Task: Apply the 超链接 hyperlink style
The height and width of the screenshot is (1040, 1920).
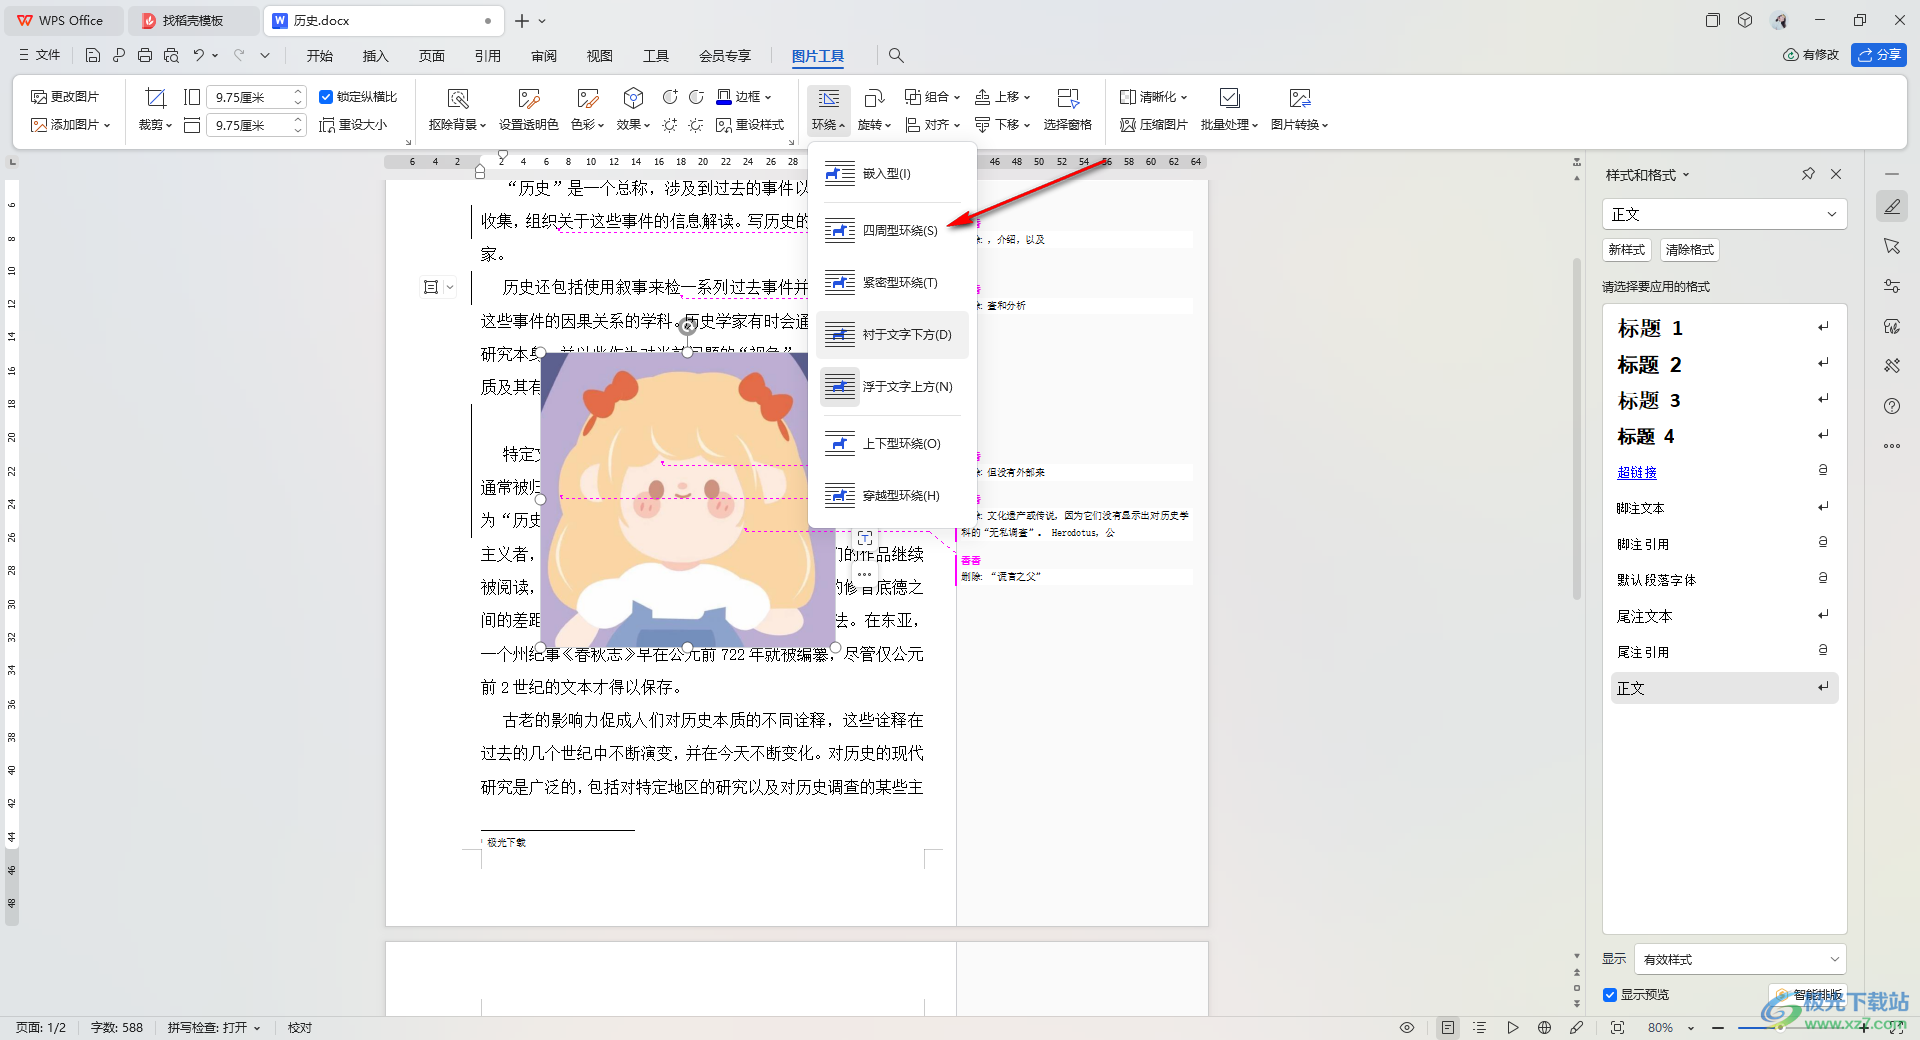Action: [x=1724, y=472]
